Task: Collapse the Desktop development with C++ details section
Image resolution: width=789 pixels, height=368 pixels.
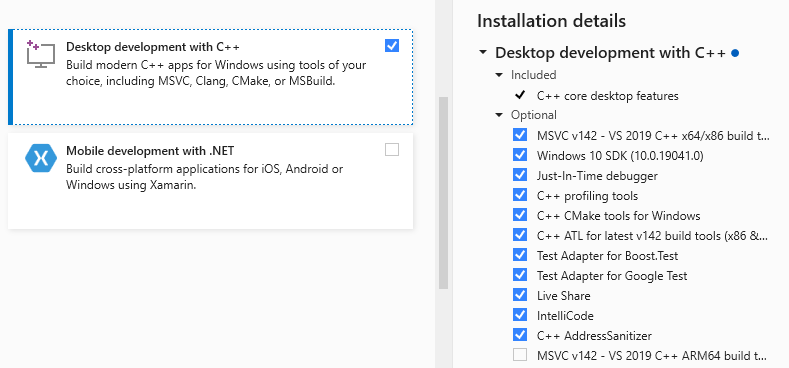Action: click(x=483, y=52)
